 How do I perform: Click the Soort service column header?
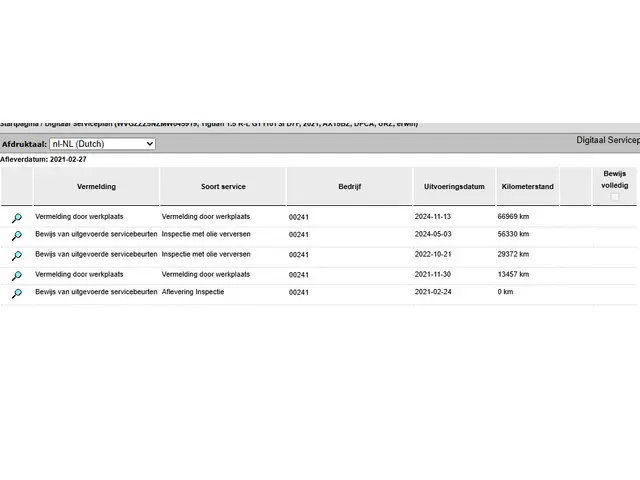pyautogui.click(x=222, y=187)
